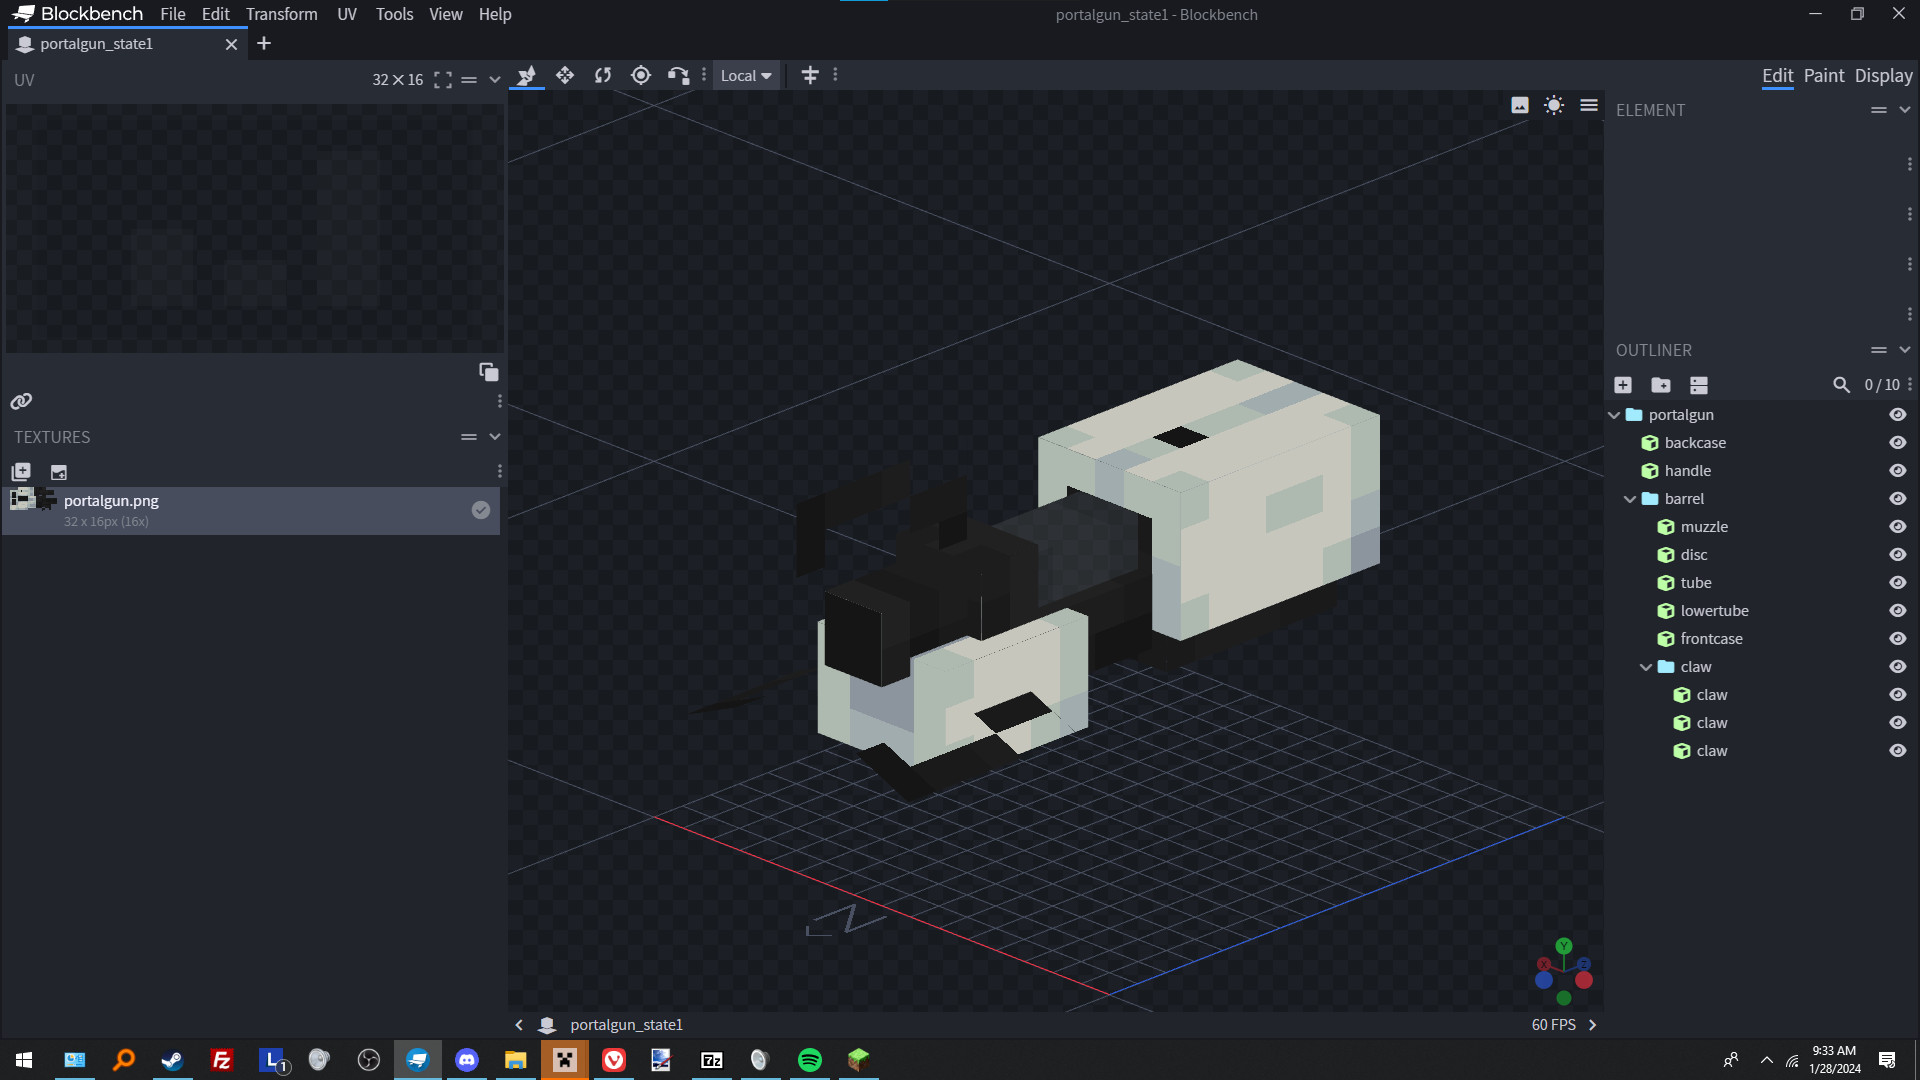This screenshot has height=1080, width=1920.
Task: Enable the Vertex Snap tool
Action: [679, 75]
